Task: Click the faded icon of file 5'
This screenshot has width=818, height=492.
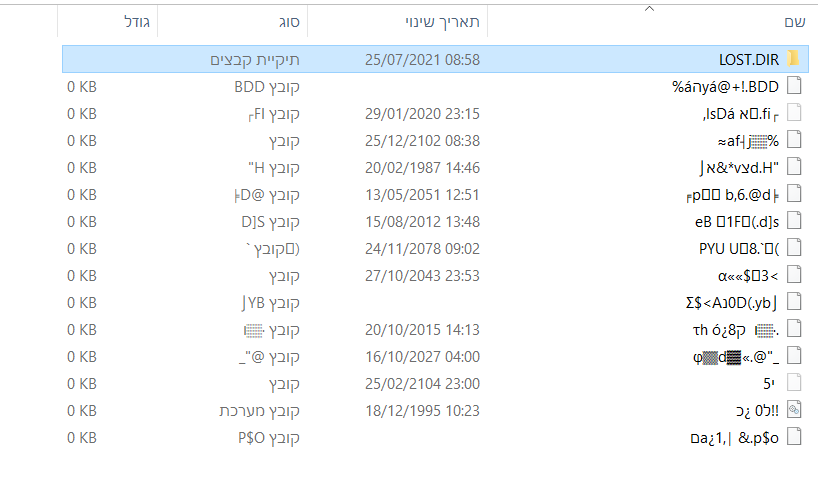Action: [x=795, y=382]
